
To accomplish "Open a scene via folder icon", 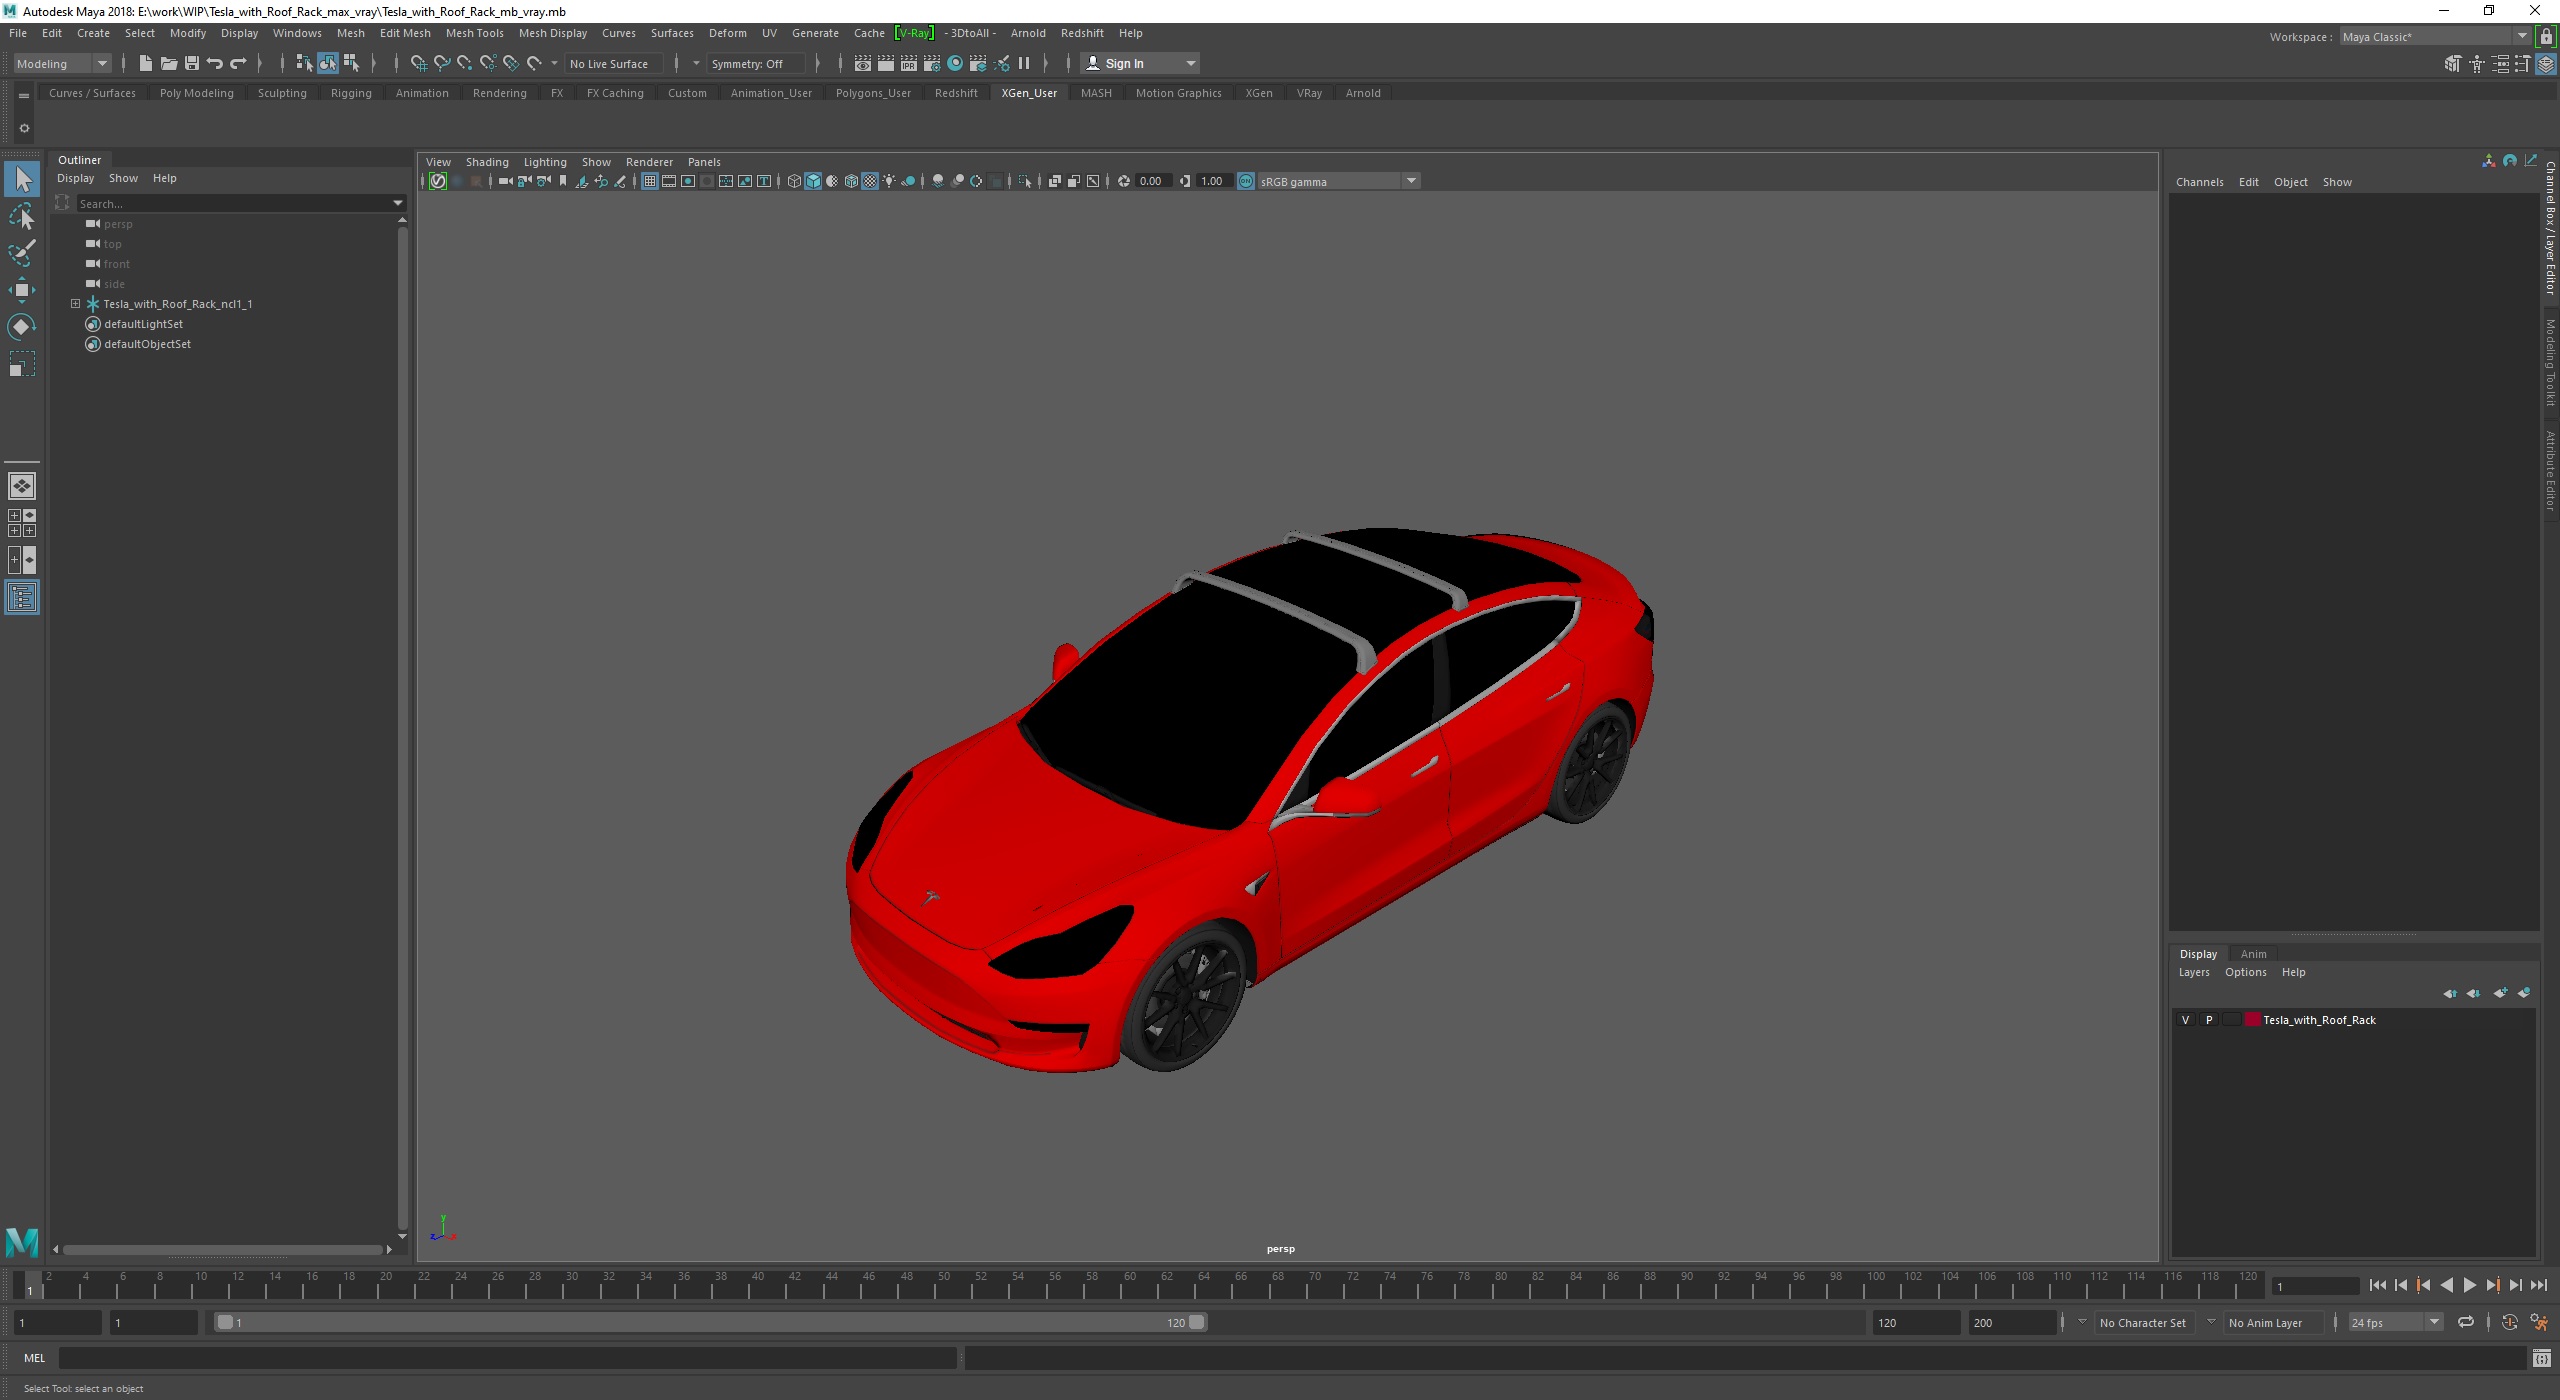I will 168,63.
